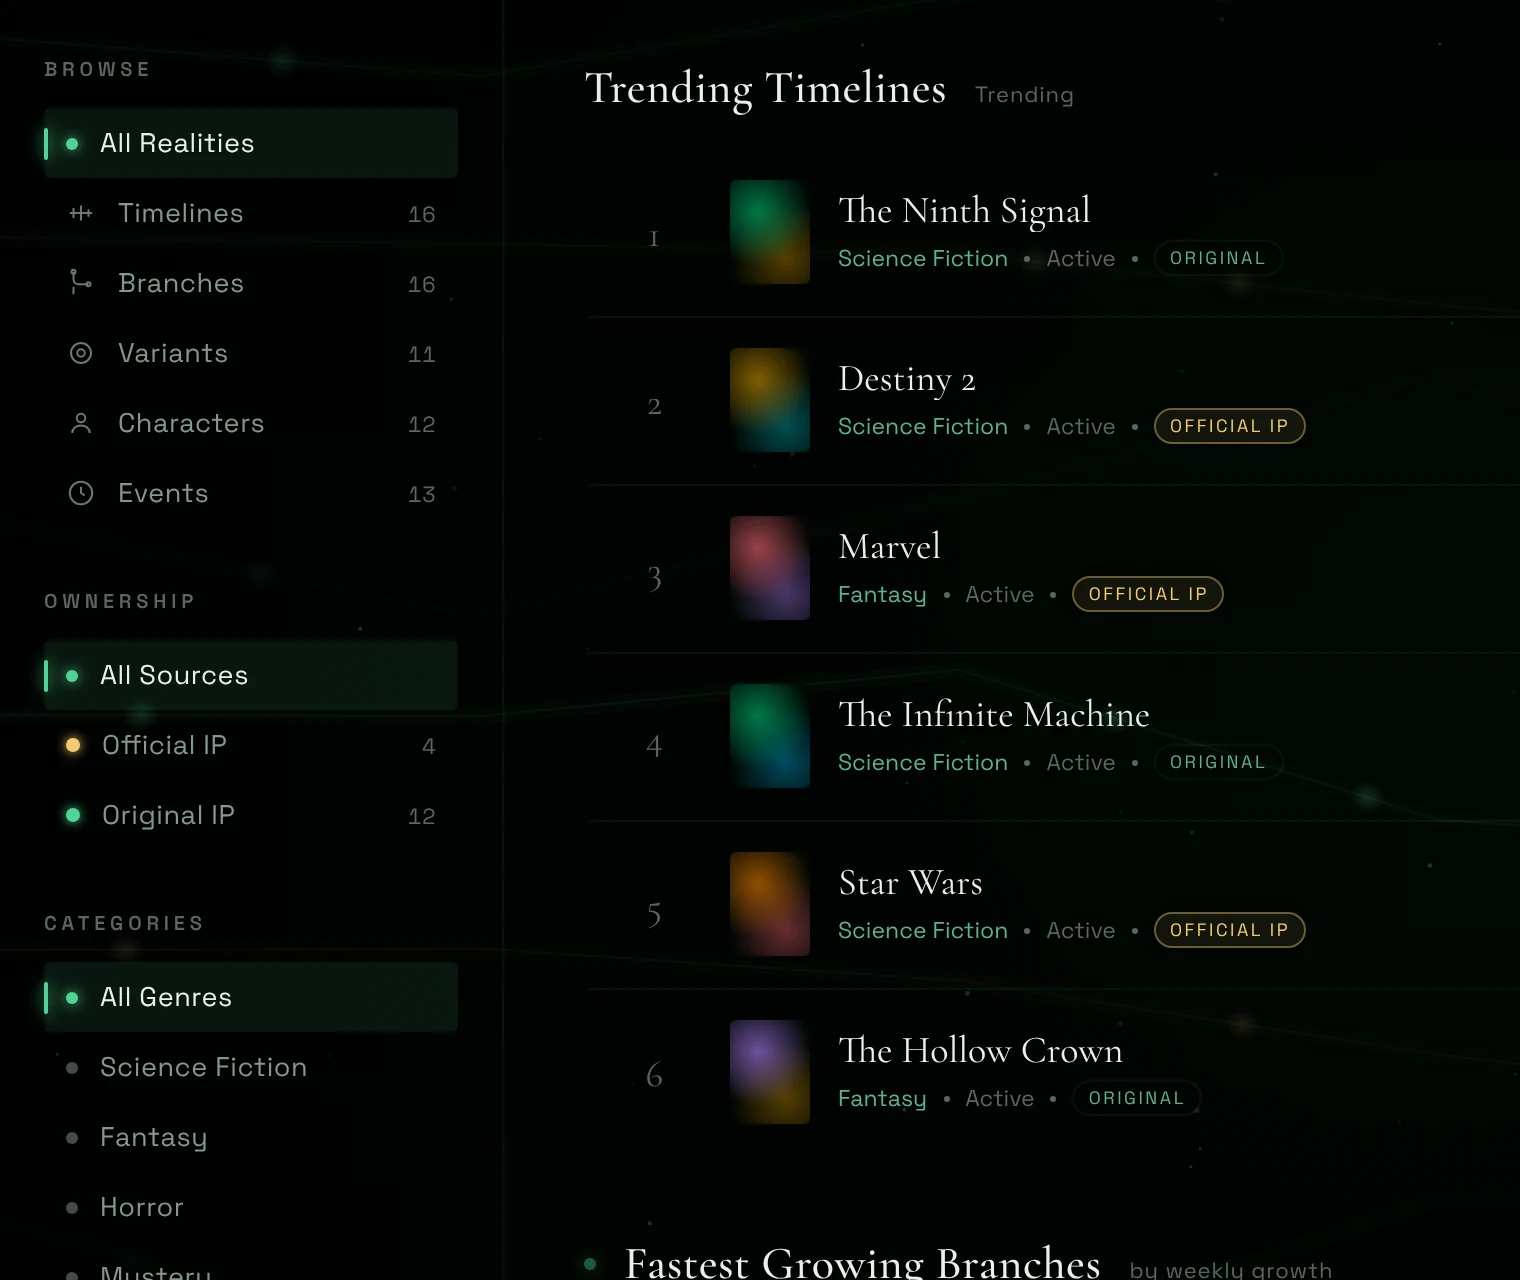Click the Variants target icon

coord(81,353)
